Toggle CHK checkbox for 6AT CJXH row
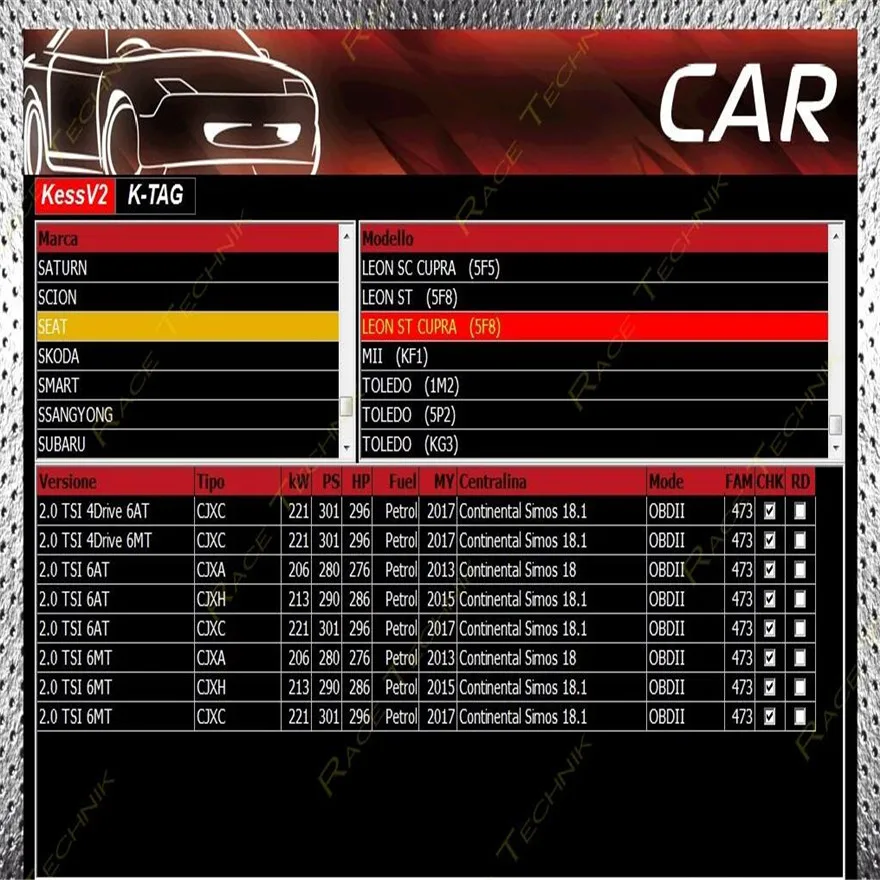Screen dimensions: 880x880 pyautogui.click(x=770, y=599)
